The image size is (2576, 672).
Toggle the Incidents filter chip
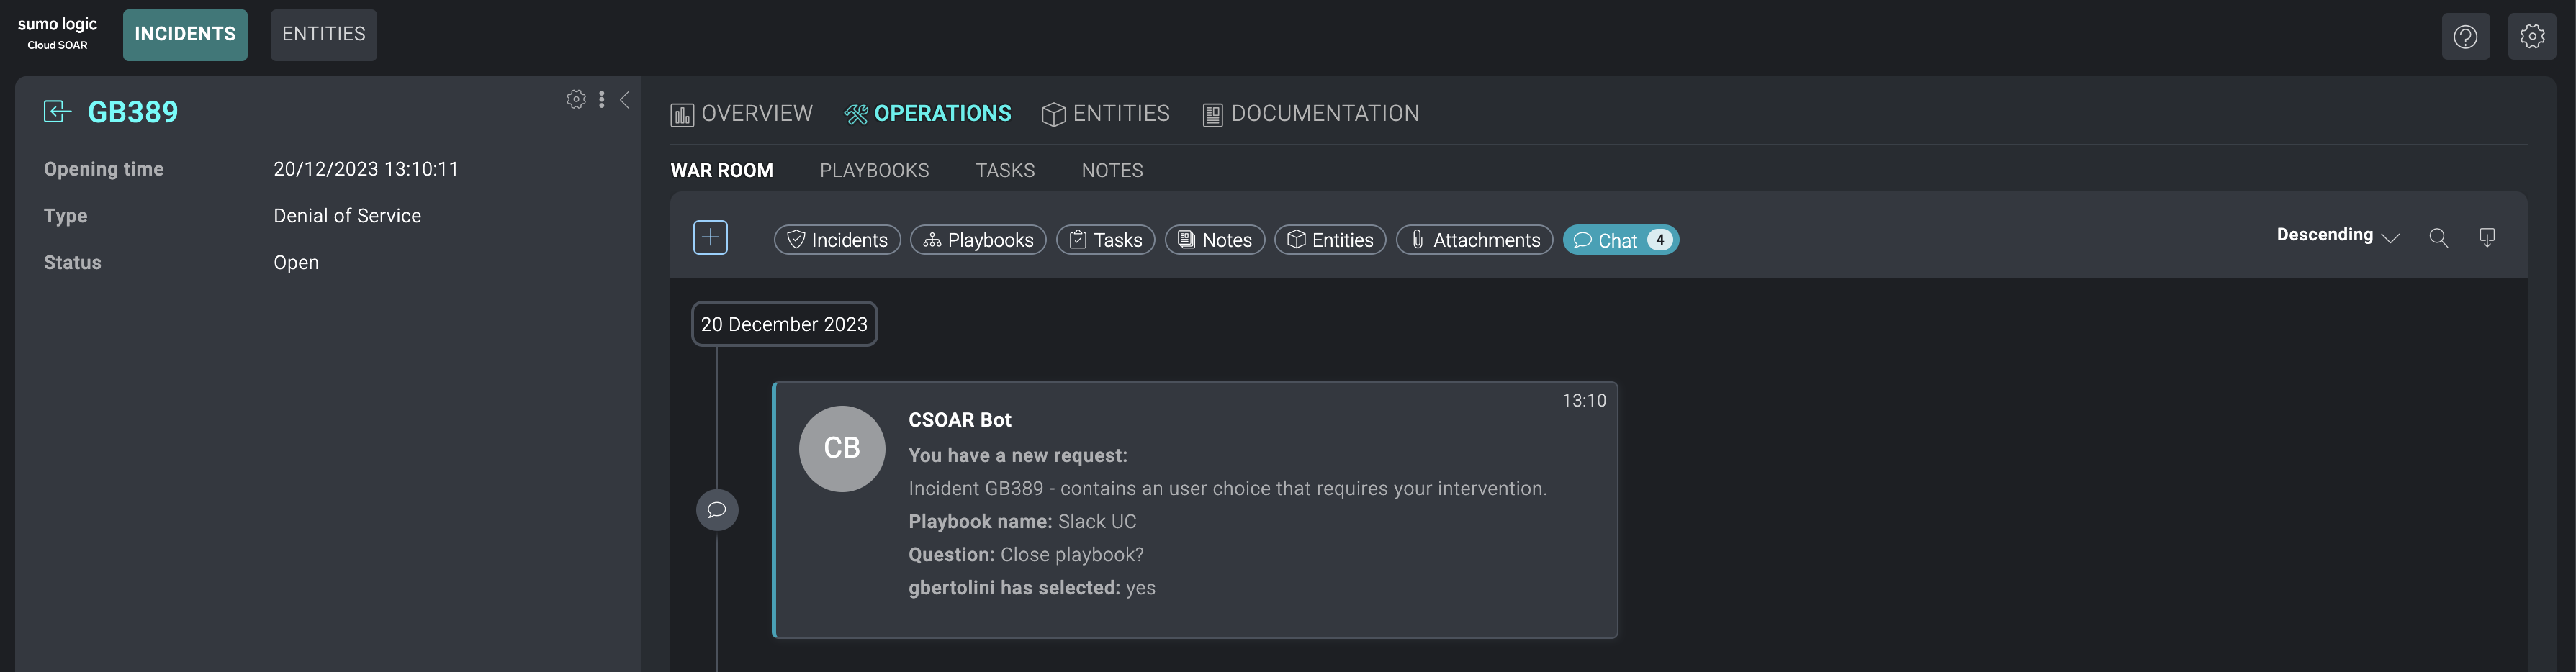(x=837, y=240)
